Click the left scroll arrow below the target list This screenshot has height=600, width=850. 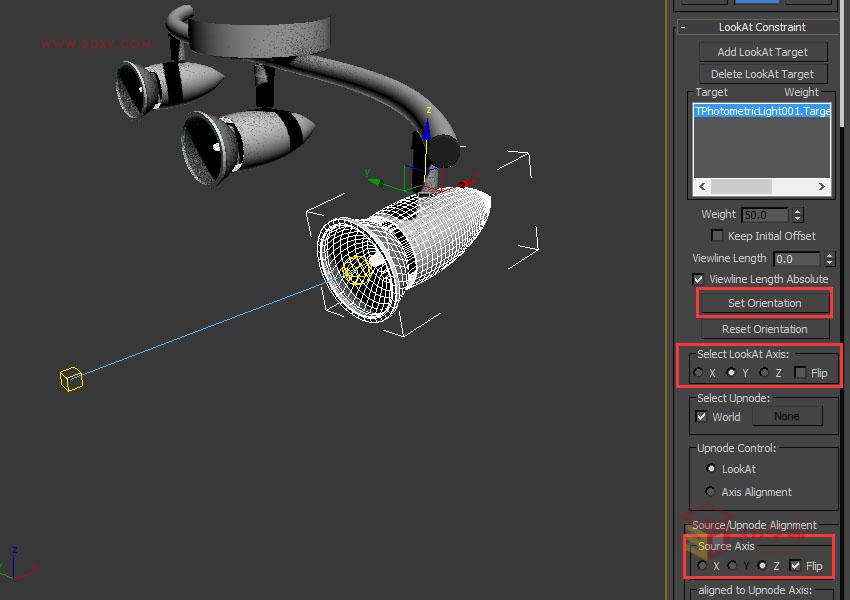(x=701, y=186)
